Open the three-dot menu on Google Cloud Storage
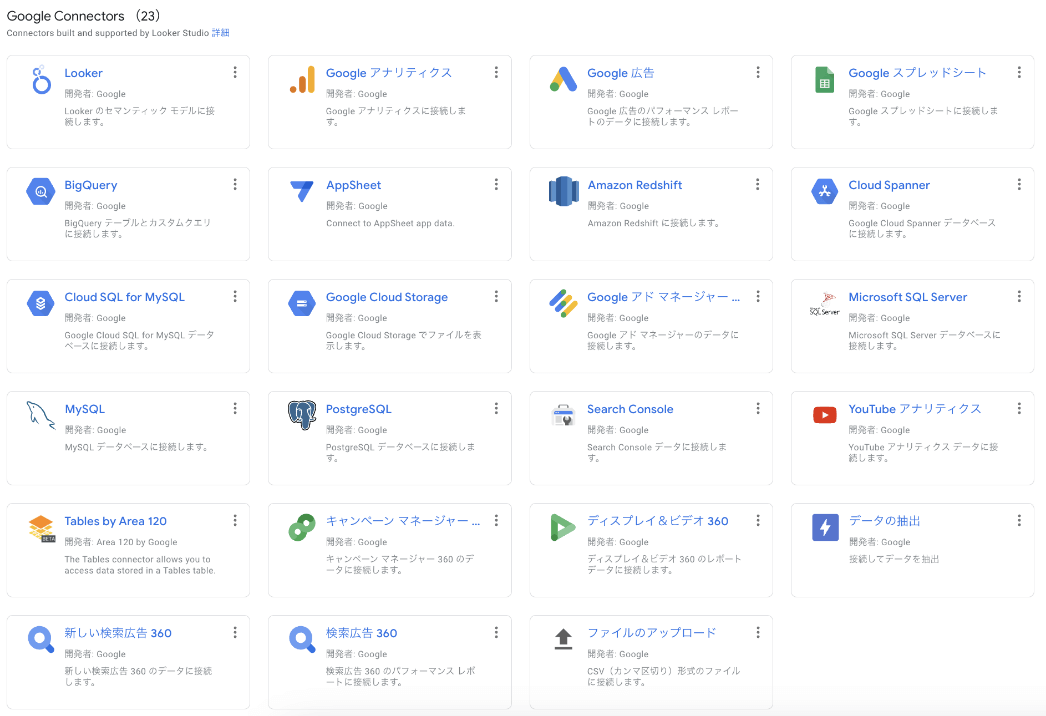The height and width of the screenshot is (716, 1046). [496, 296]
